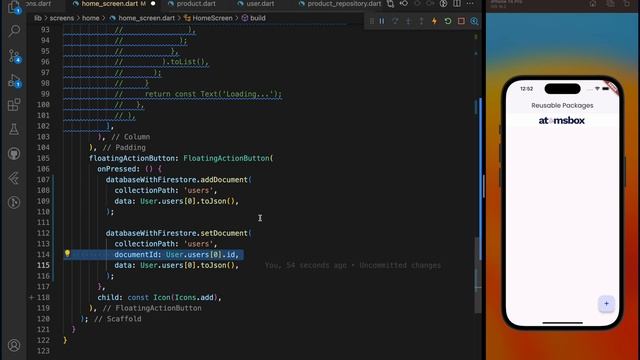Viewport: 640px width, 360px height.
Task: Grab the debug toolbar drag handle
Action: click(x=371, y=21)
